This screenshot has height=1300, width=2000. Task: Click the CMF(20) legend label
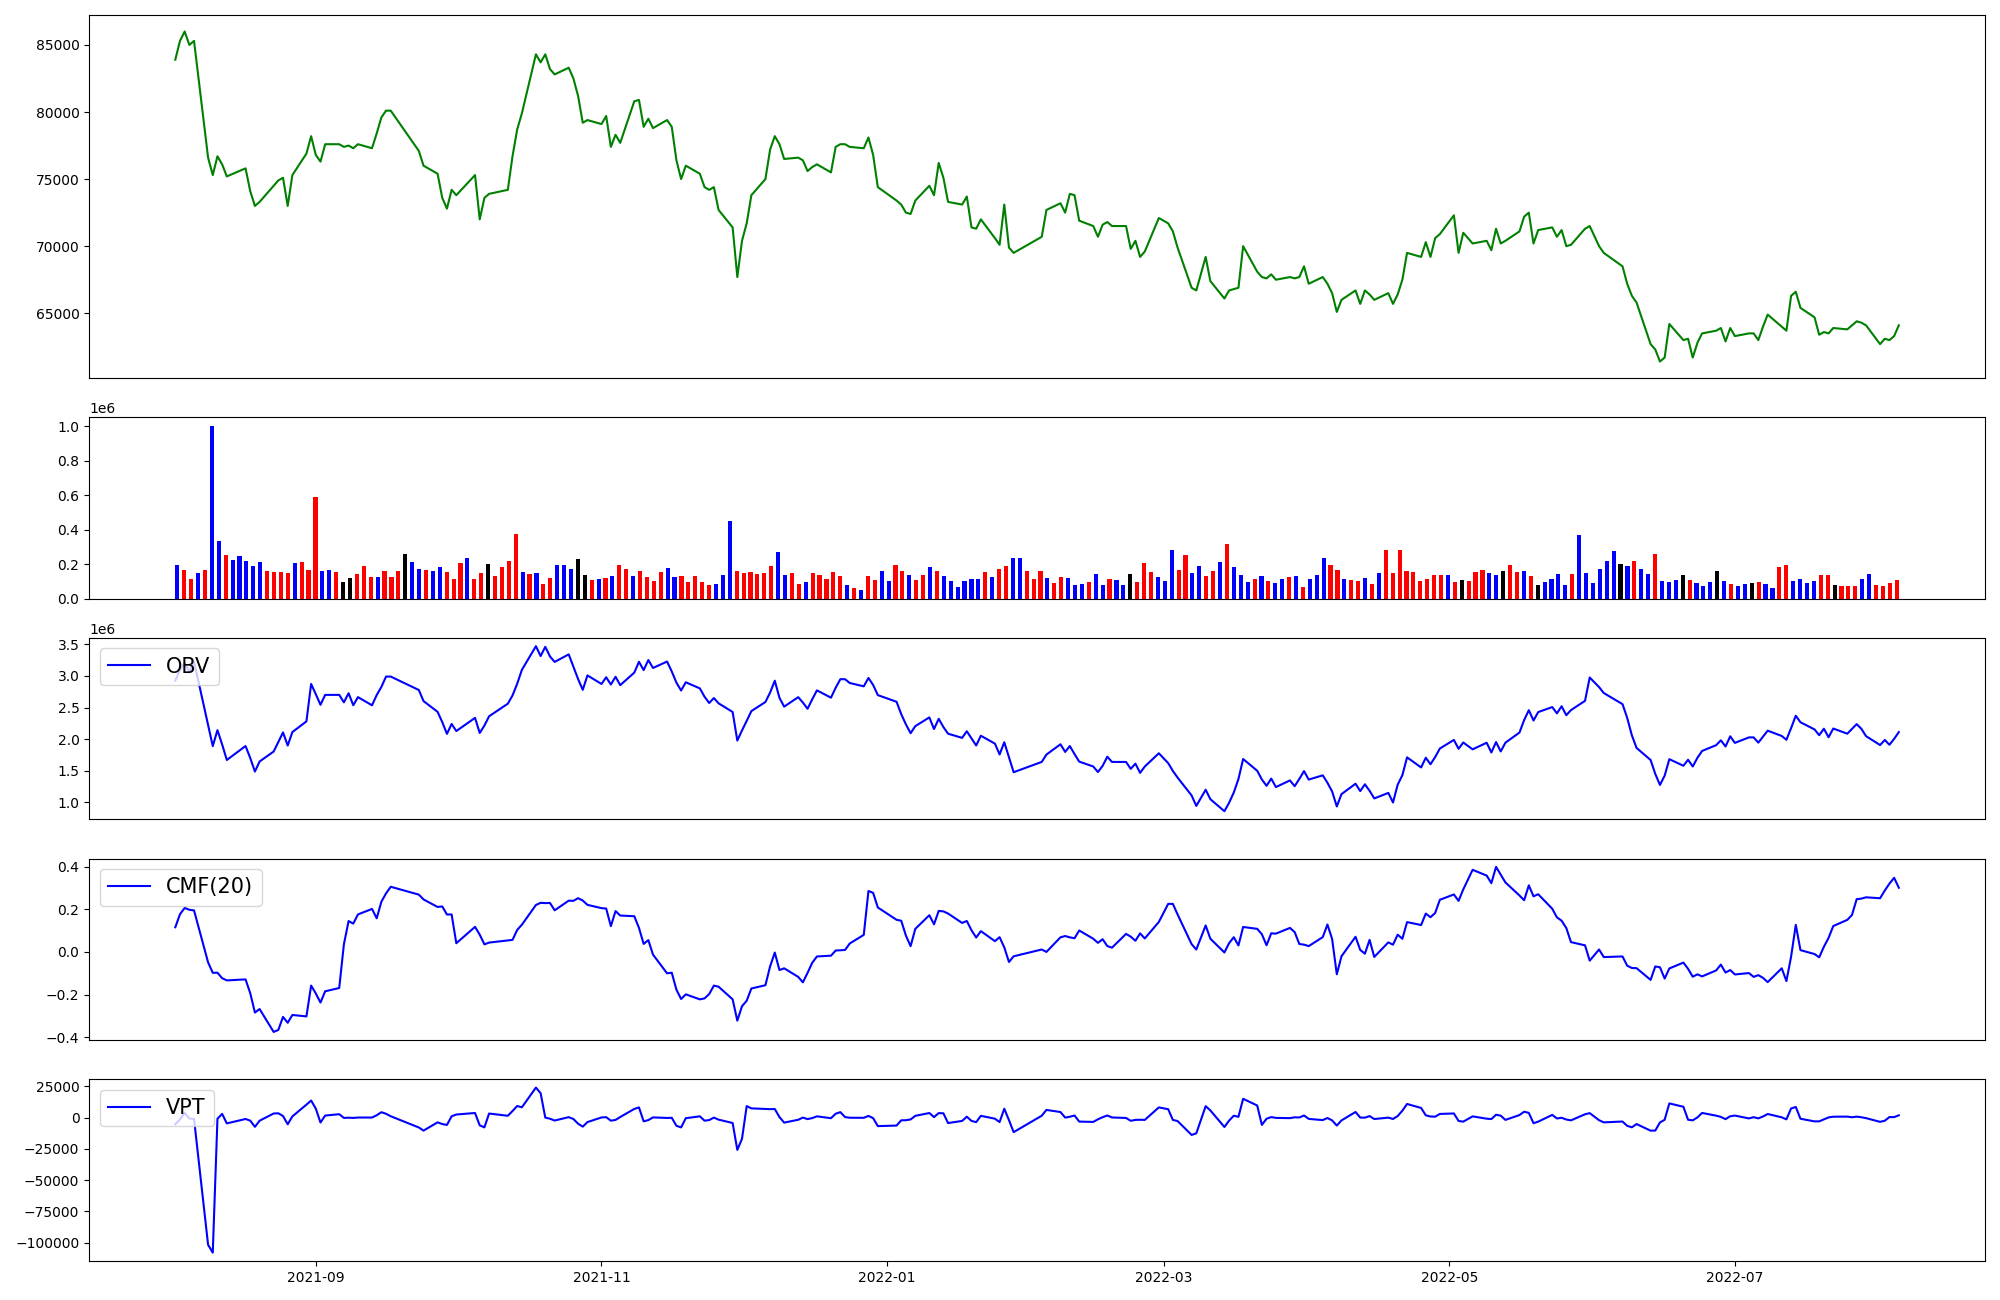click(208, 887)
